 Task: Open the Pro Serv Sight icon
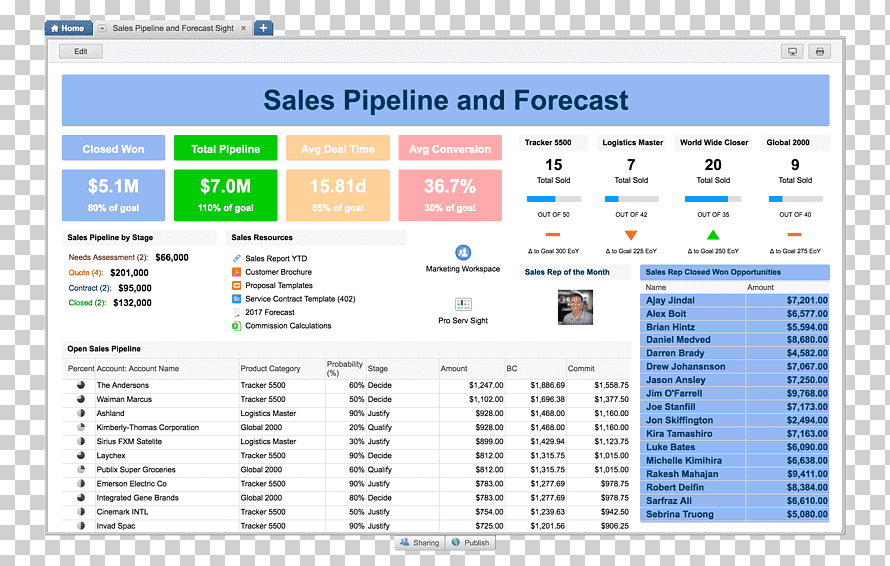(x=463, y=304)
